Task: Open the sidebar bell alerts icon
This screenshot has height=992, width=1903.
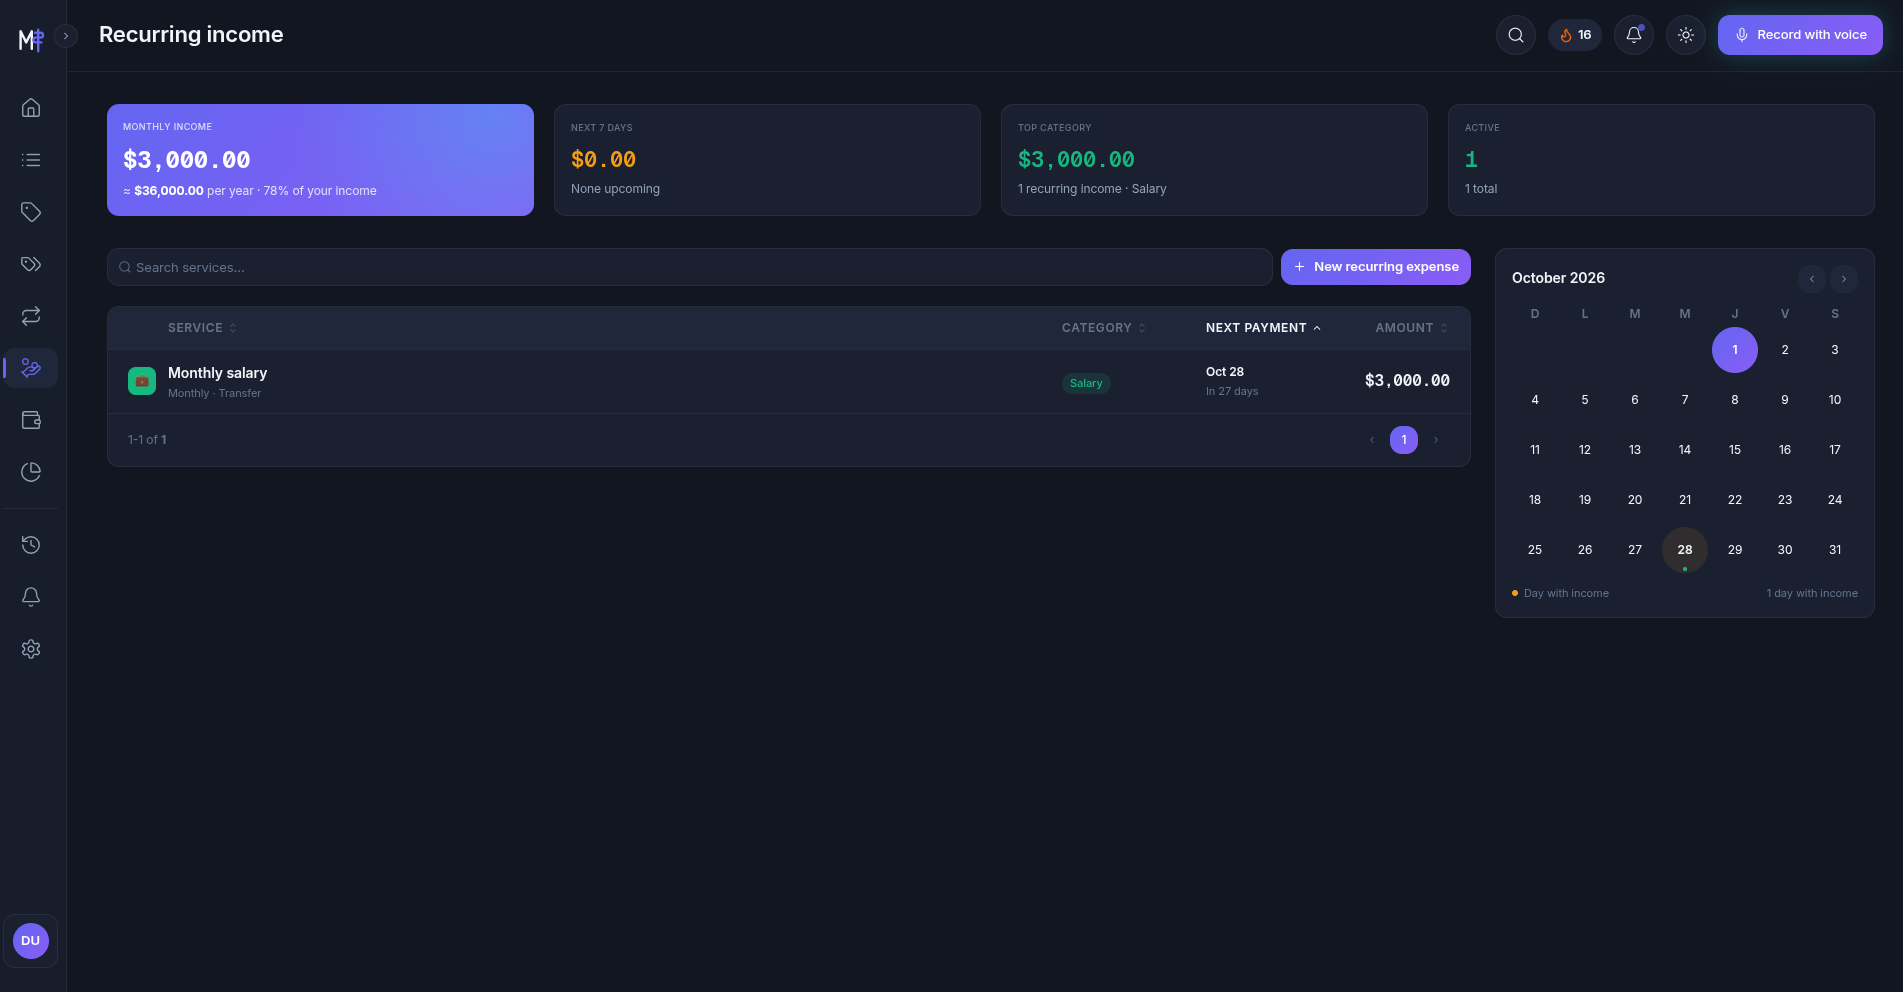Action: coord(31,597)
